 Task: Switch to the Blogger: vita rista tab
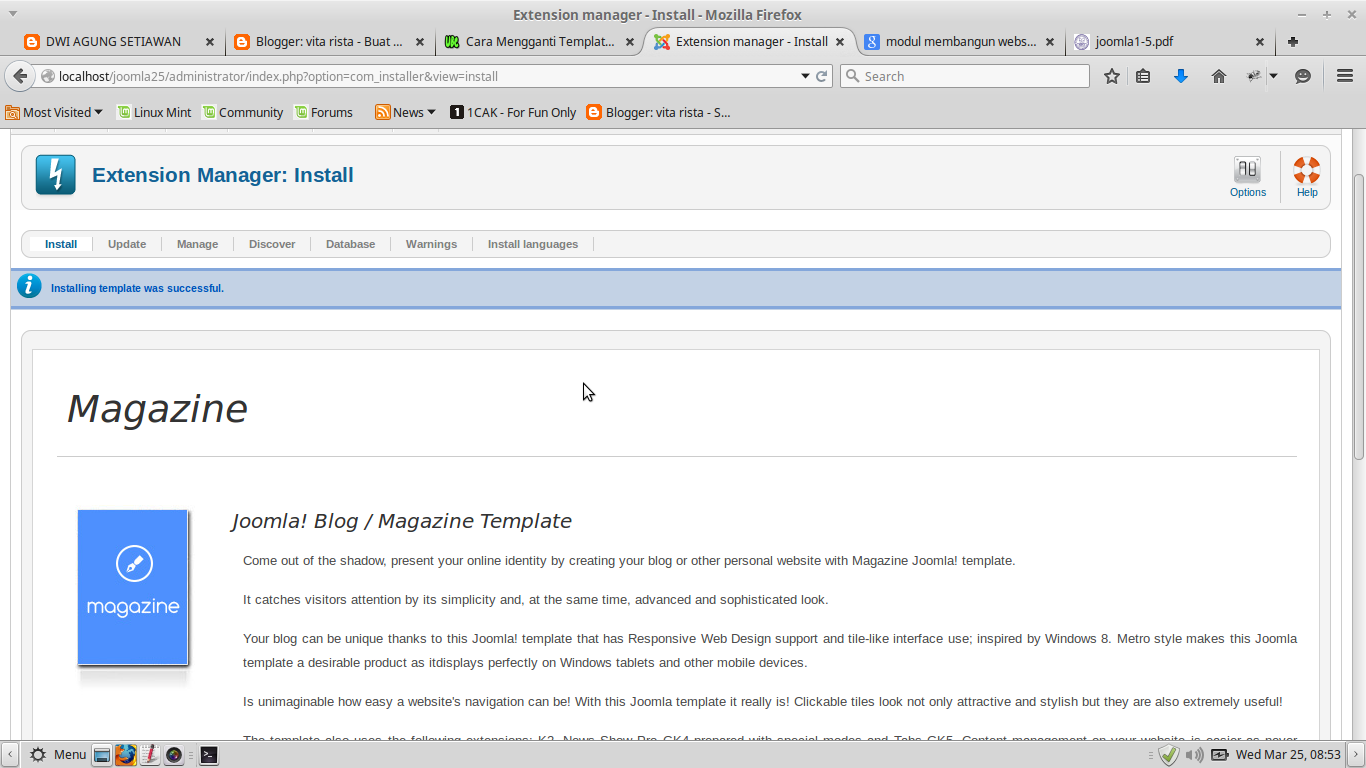(329, 42)
